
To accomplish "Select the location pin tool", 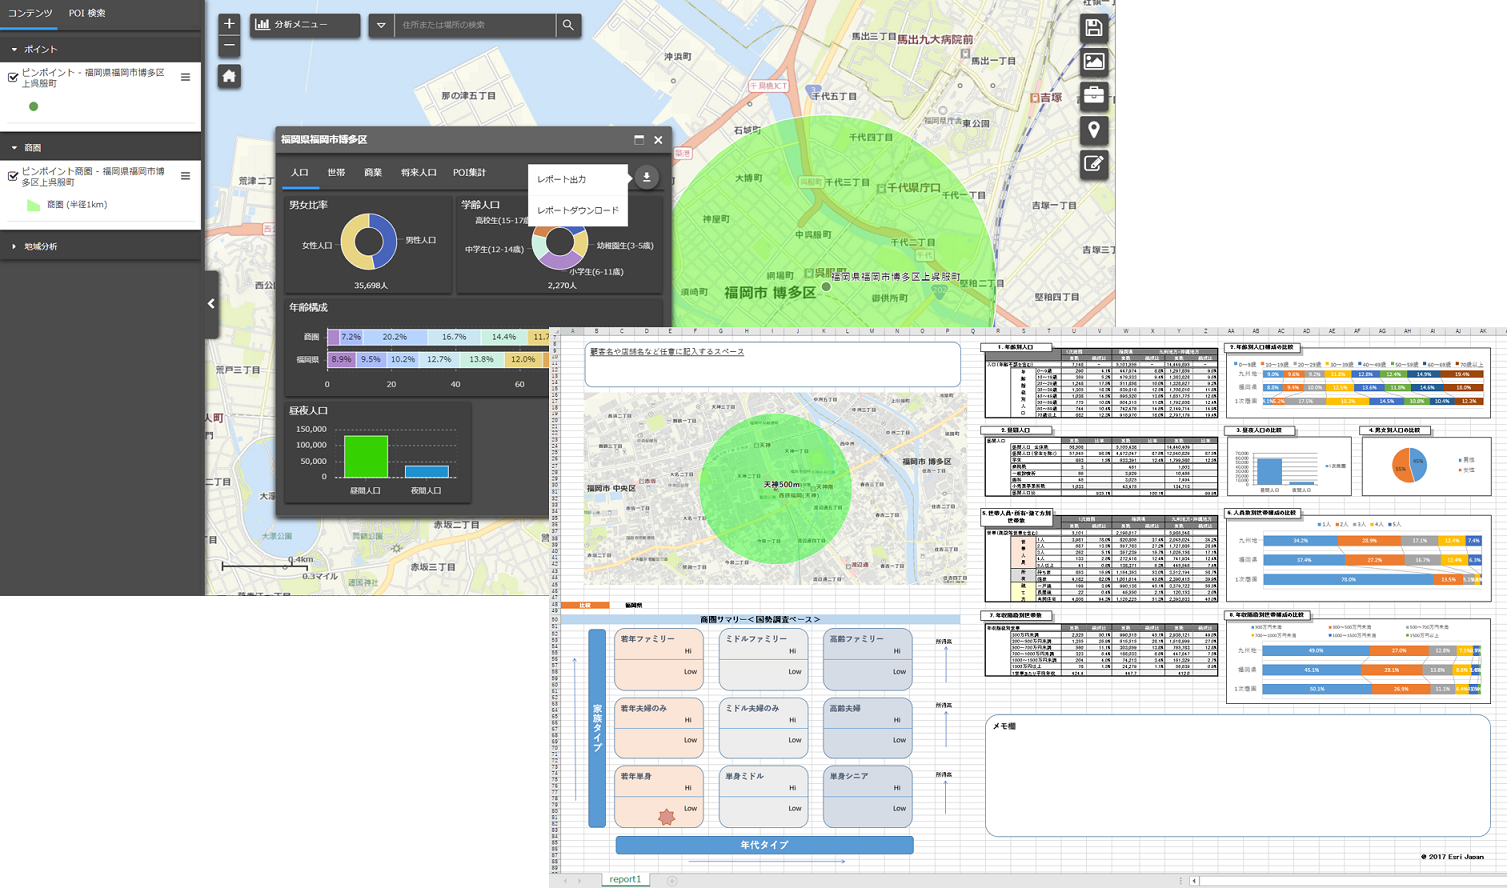I will click(x=1093, y=130).
